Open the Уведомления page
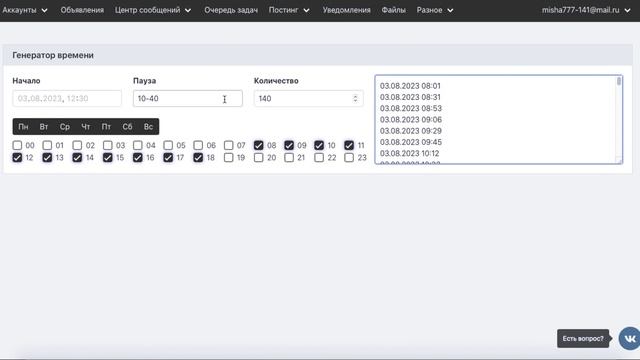 pos(347,10)
